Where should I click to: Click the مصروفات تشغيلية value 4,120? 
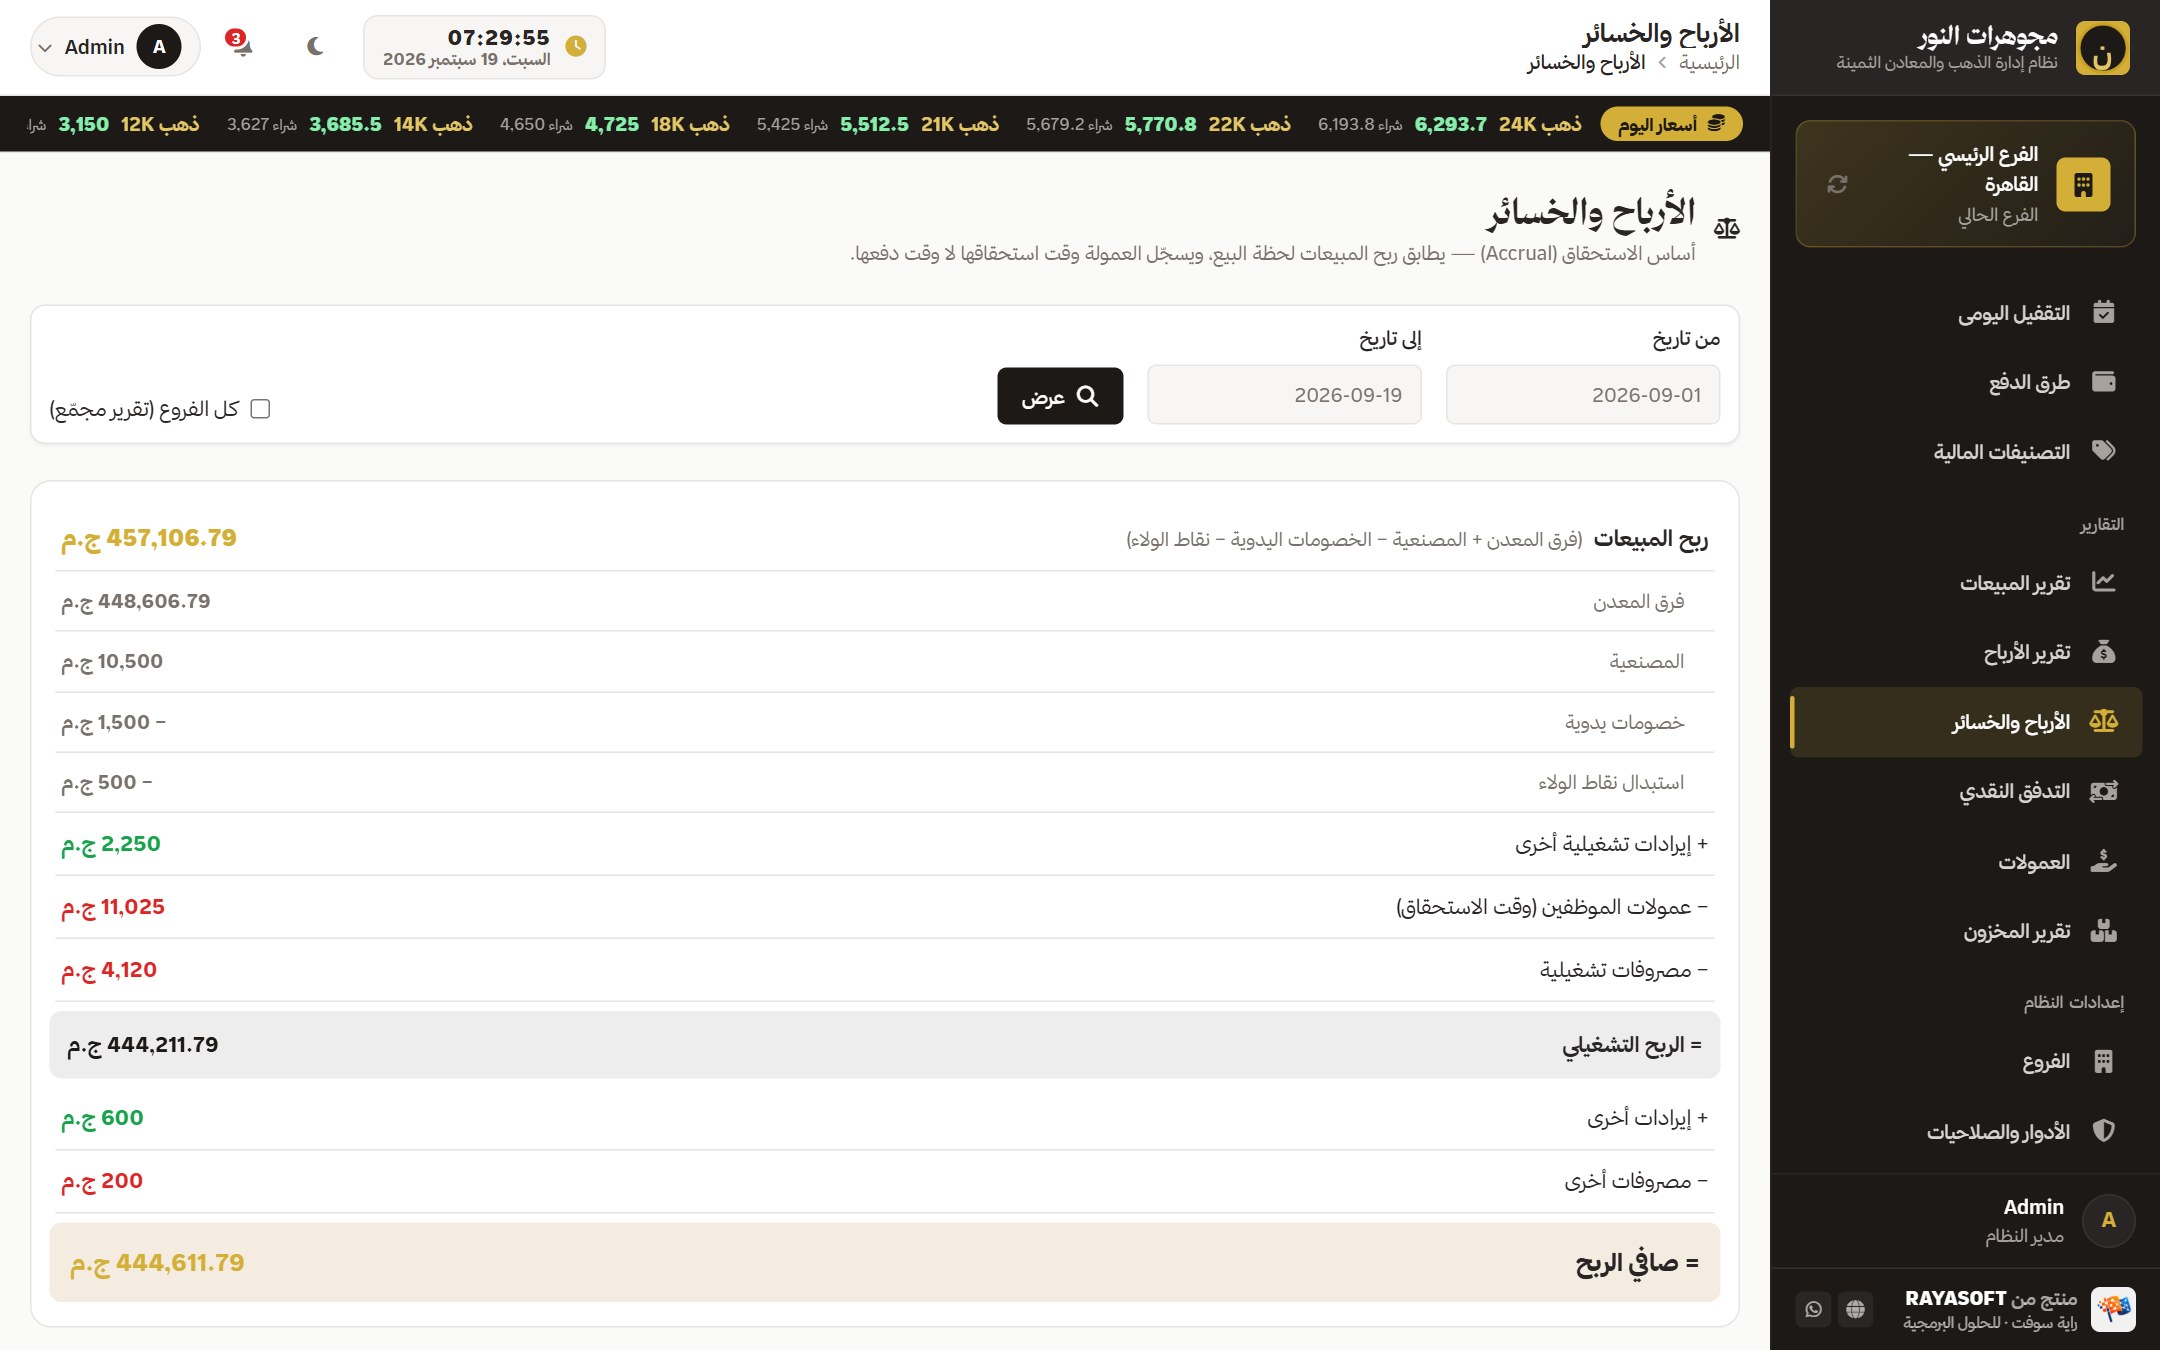pyautogui.click(x=109, y=970)
